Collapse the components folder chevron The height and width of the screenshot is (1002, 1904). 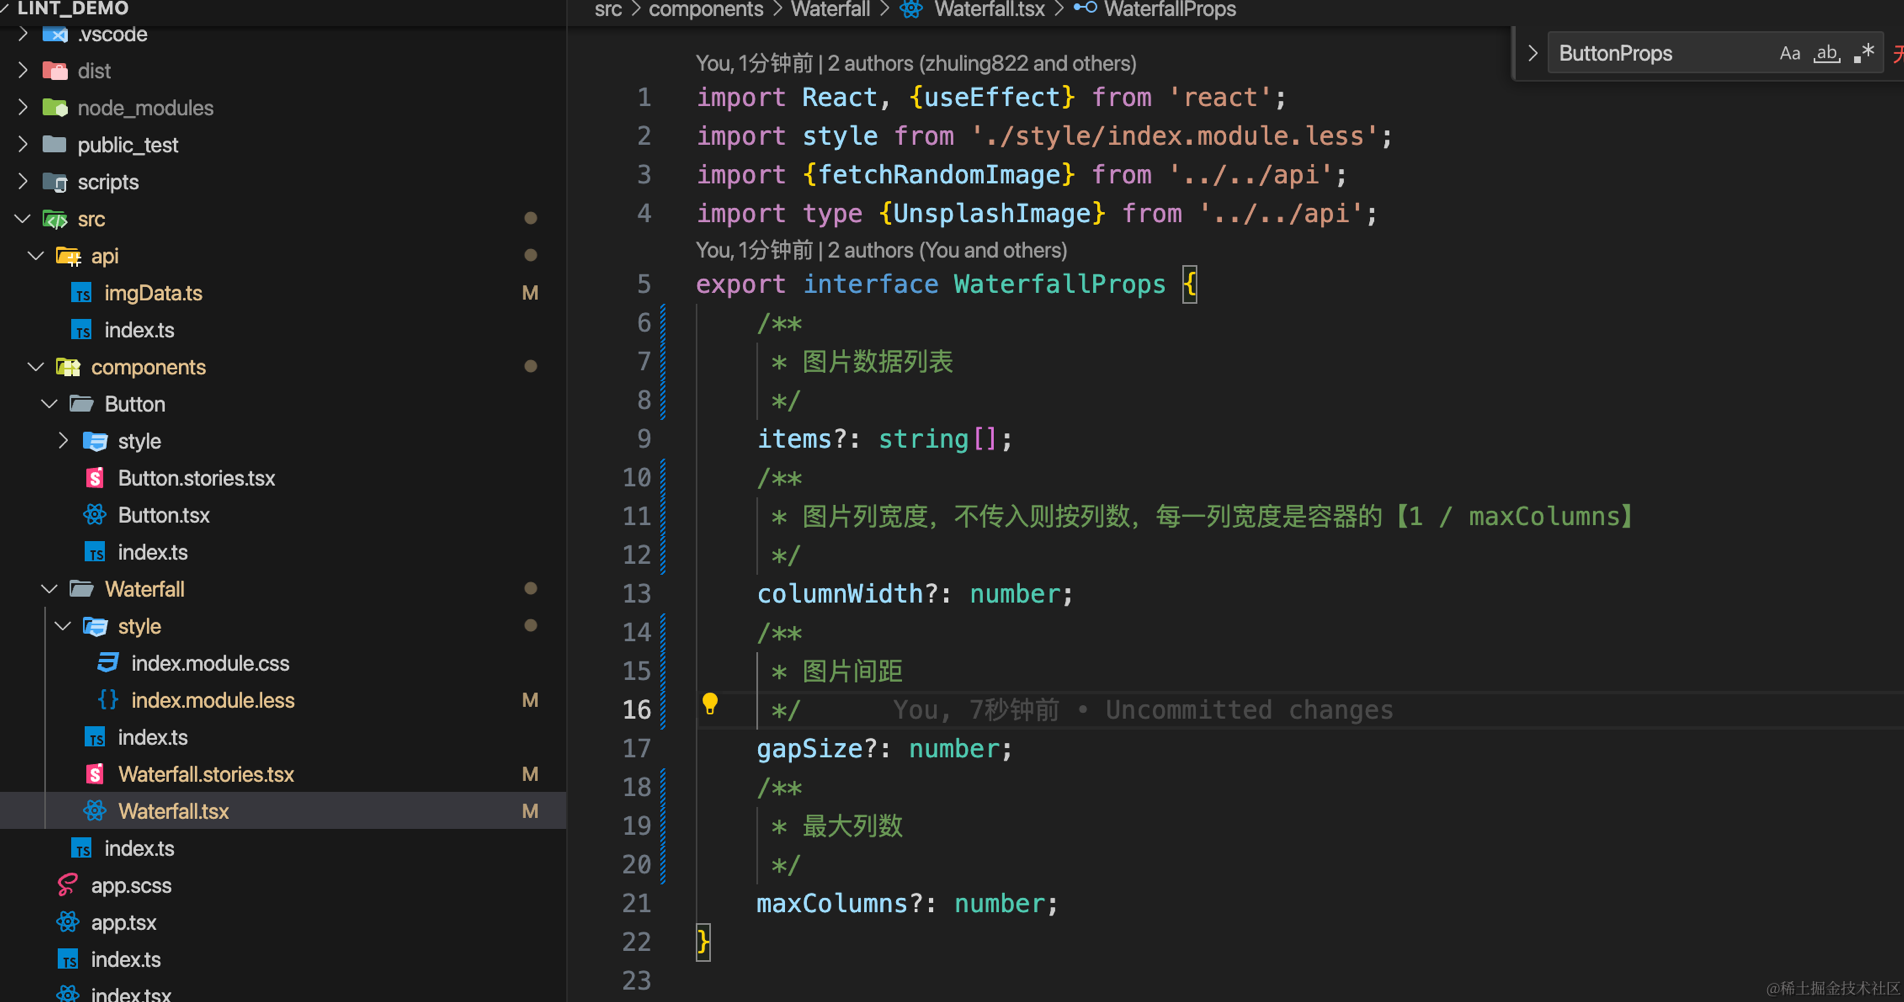pyautogui.click(x=36, y=367)
